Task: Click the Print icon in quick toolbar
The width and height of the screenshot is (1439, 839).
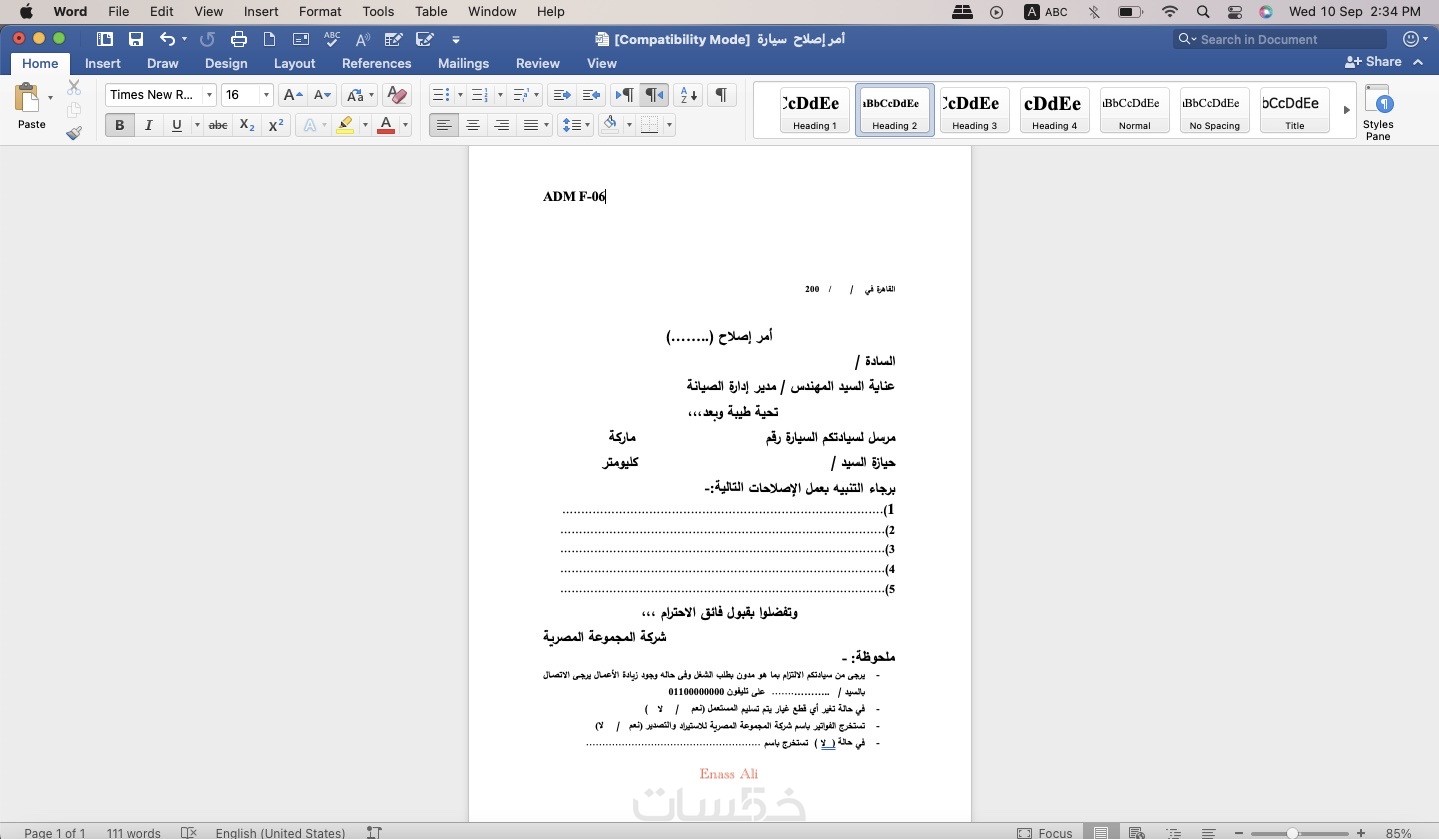Action: click(x=238, y=39)
